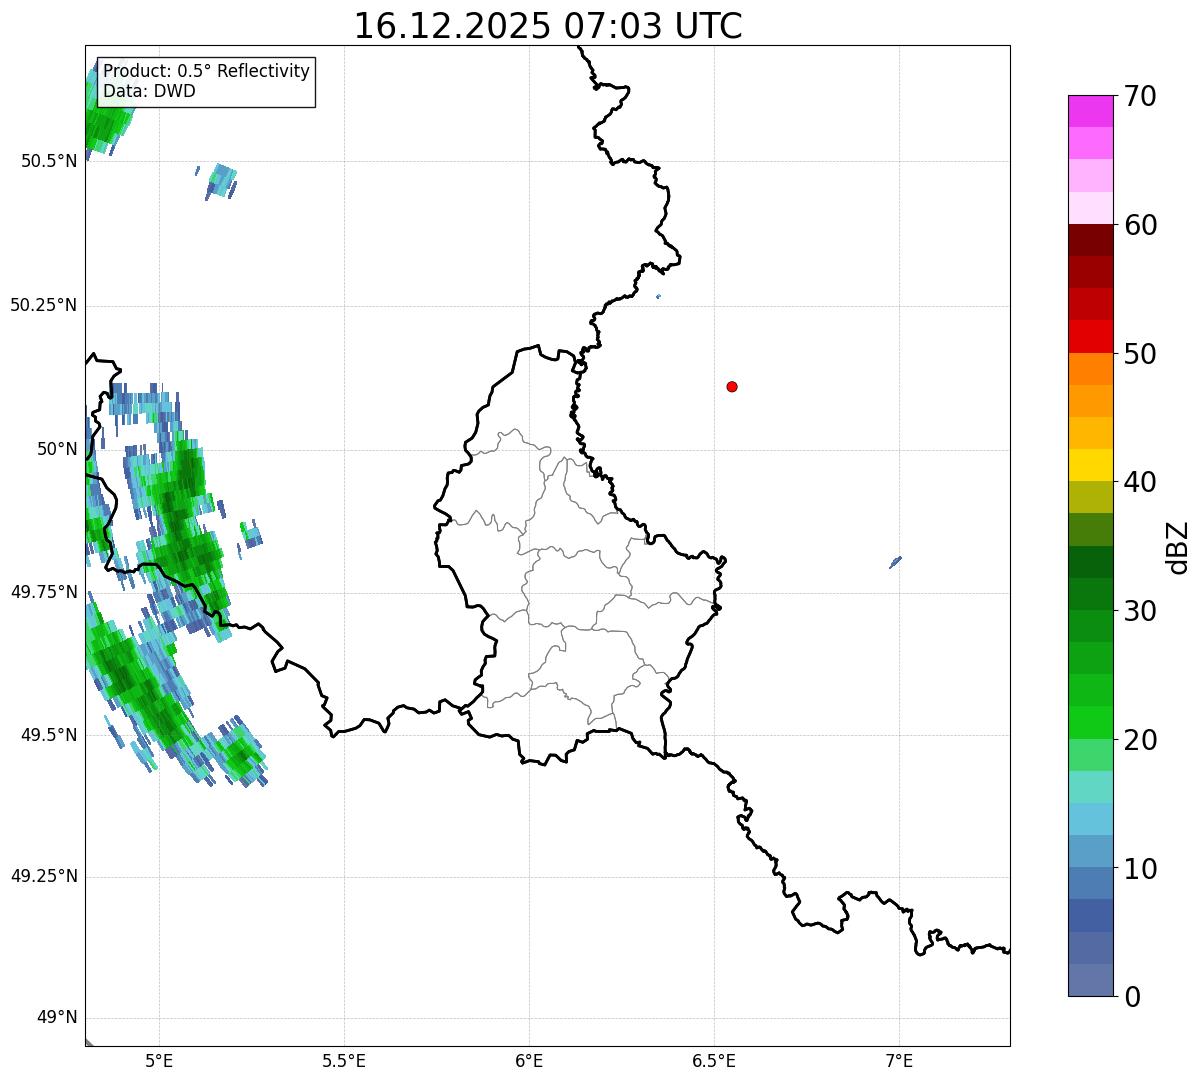Click the 49.5°N latitude label
This screenshot has width=1202, height=1081.
(49, 735)
